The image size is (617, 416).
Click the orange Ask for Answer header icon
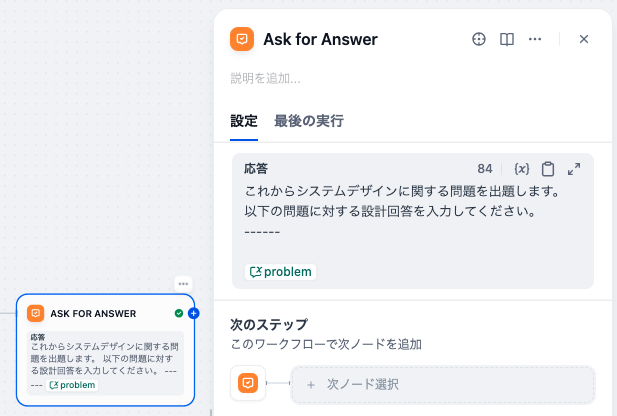tap(242, 39)
